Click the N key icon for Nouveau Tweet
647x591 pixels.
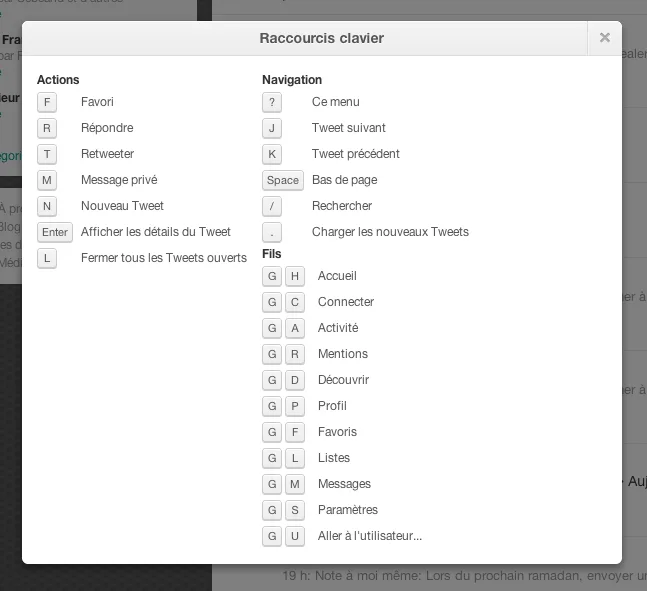coord(47,206)
